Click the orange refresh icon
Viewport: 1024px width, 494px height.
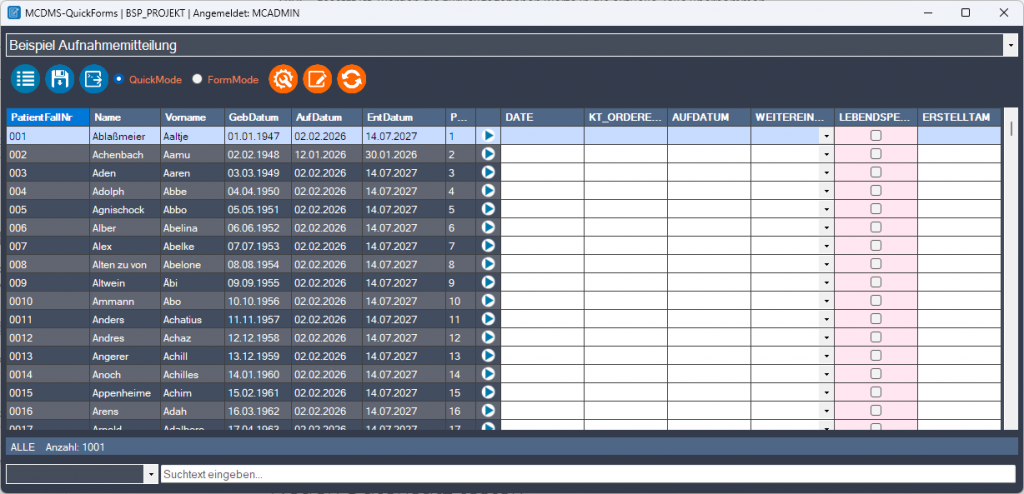(351, 79)
